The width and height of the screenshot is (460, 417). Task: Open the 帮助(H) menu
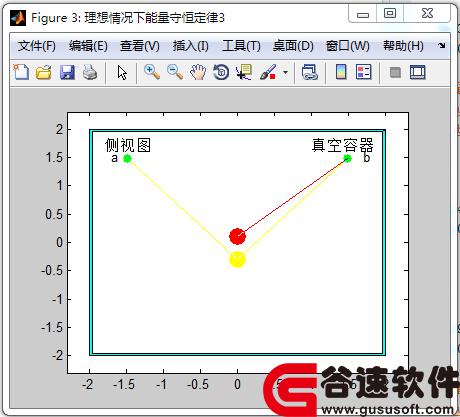click(x=403, y=46)
